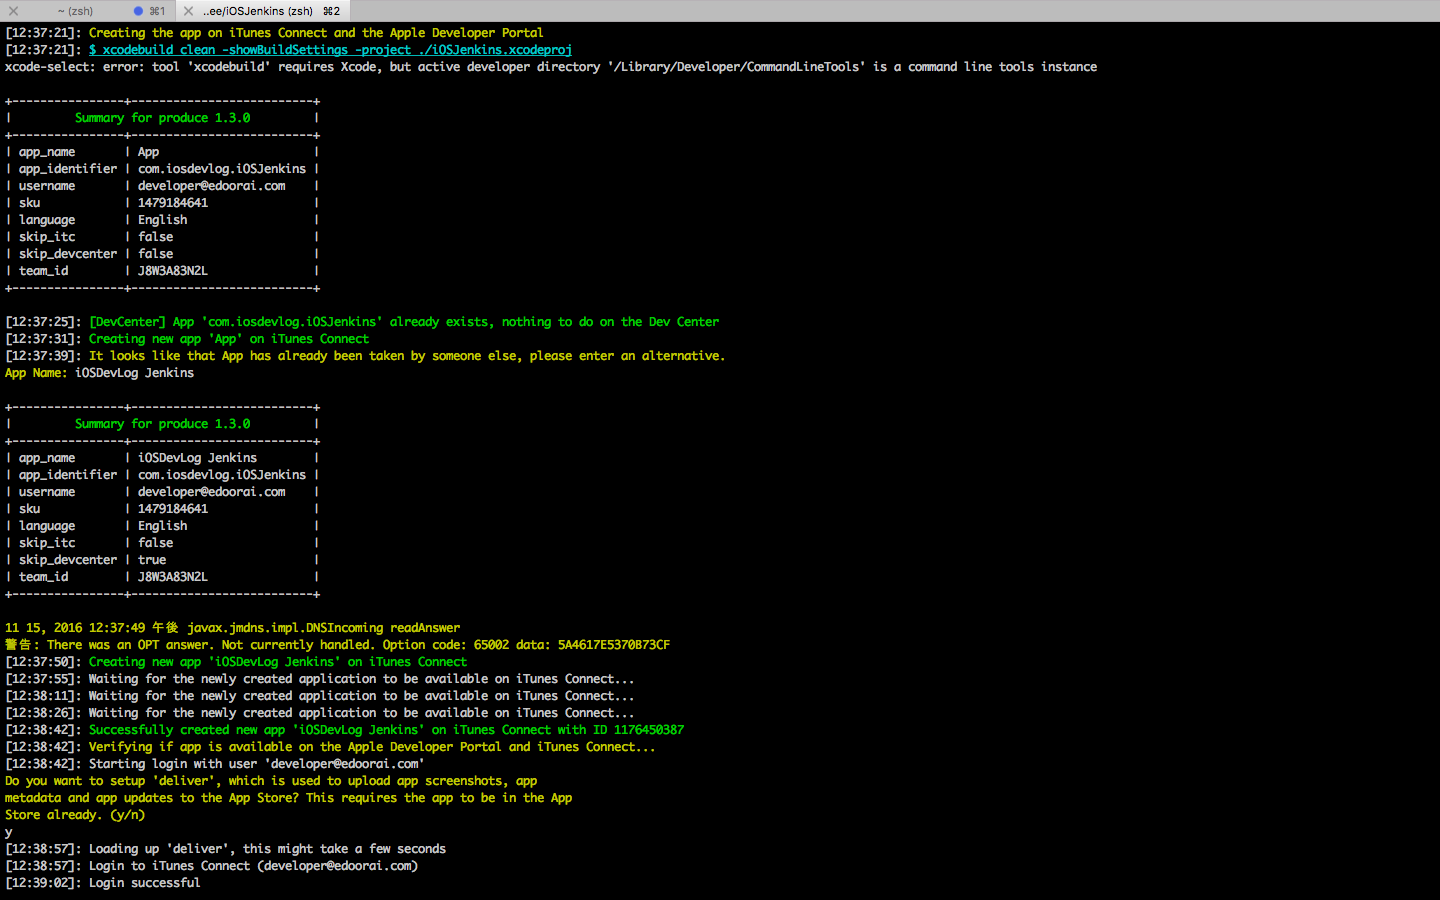Switch to the ~ (zsh) tab
Image resolution: width=1440 pixels, height=900 pixels.
[75, 11]
